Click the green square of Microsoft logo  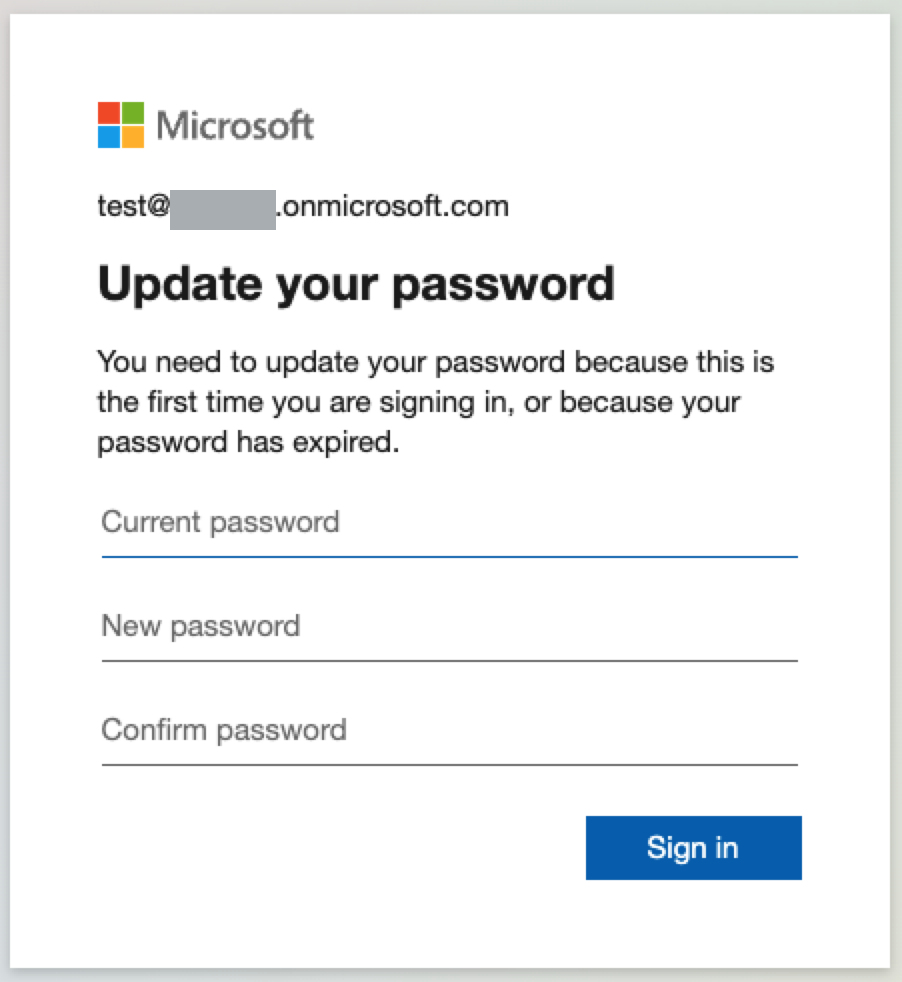(133, 112)
